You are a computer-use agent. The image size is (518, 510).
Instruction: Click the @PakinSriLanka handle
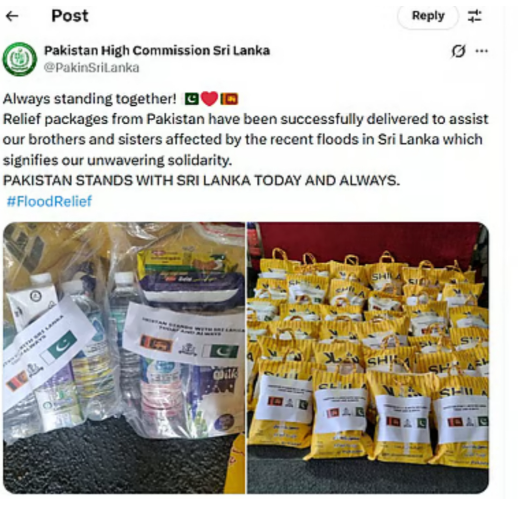pyautogui.click(x=92, y=68)
